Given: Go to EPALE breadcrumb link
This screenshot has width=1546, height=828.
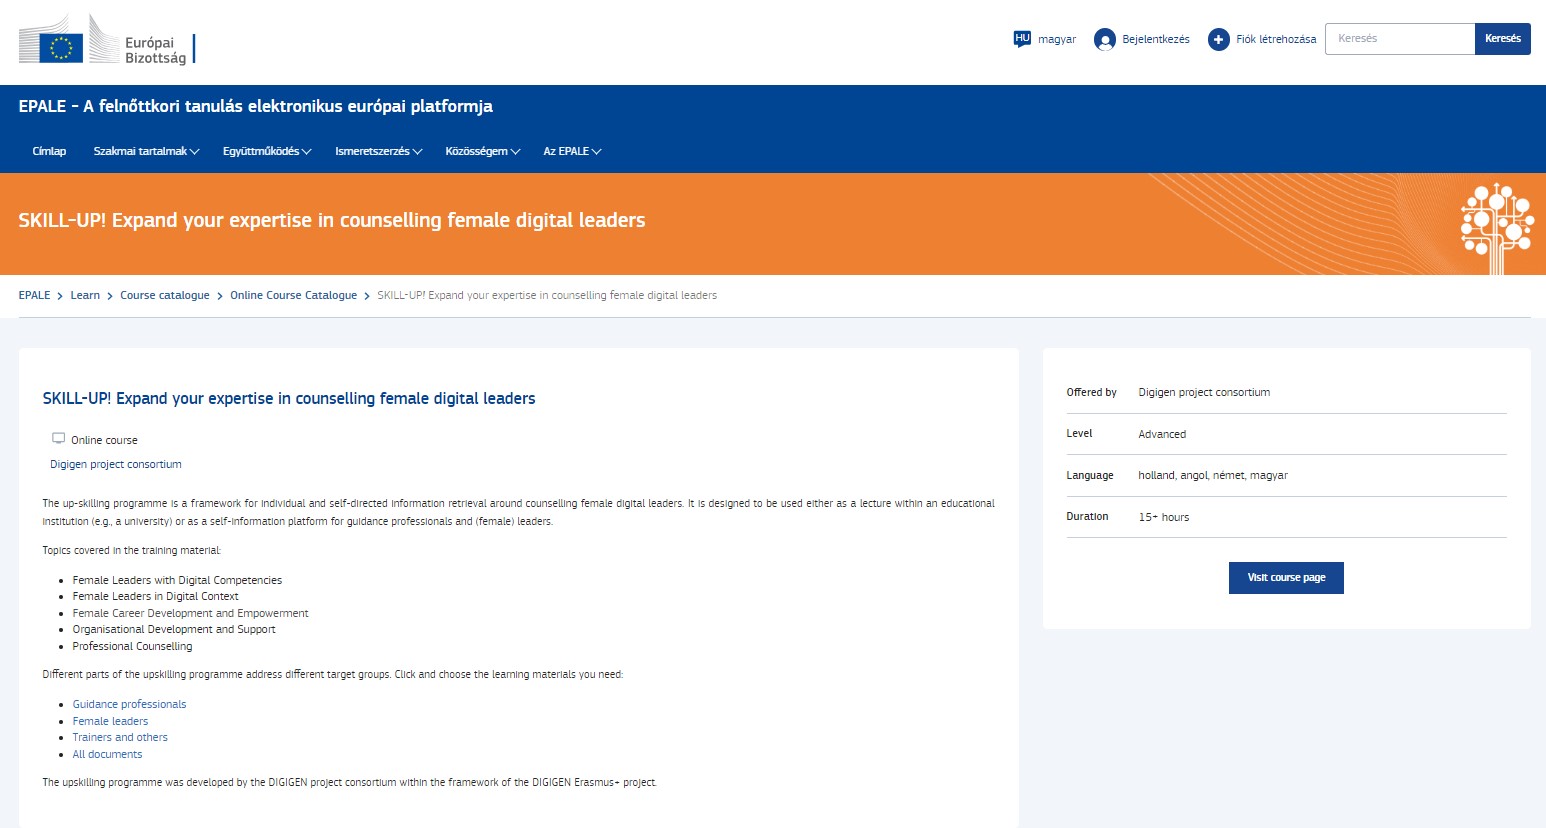Looking at the screenshot, I should [x=34, y=295].
